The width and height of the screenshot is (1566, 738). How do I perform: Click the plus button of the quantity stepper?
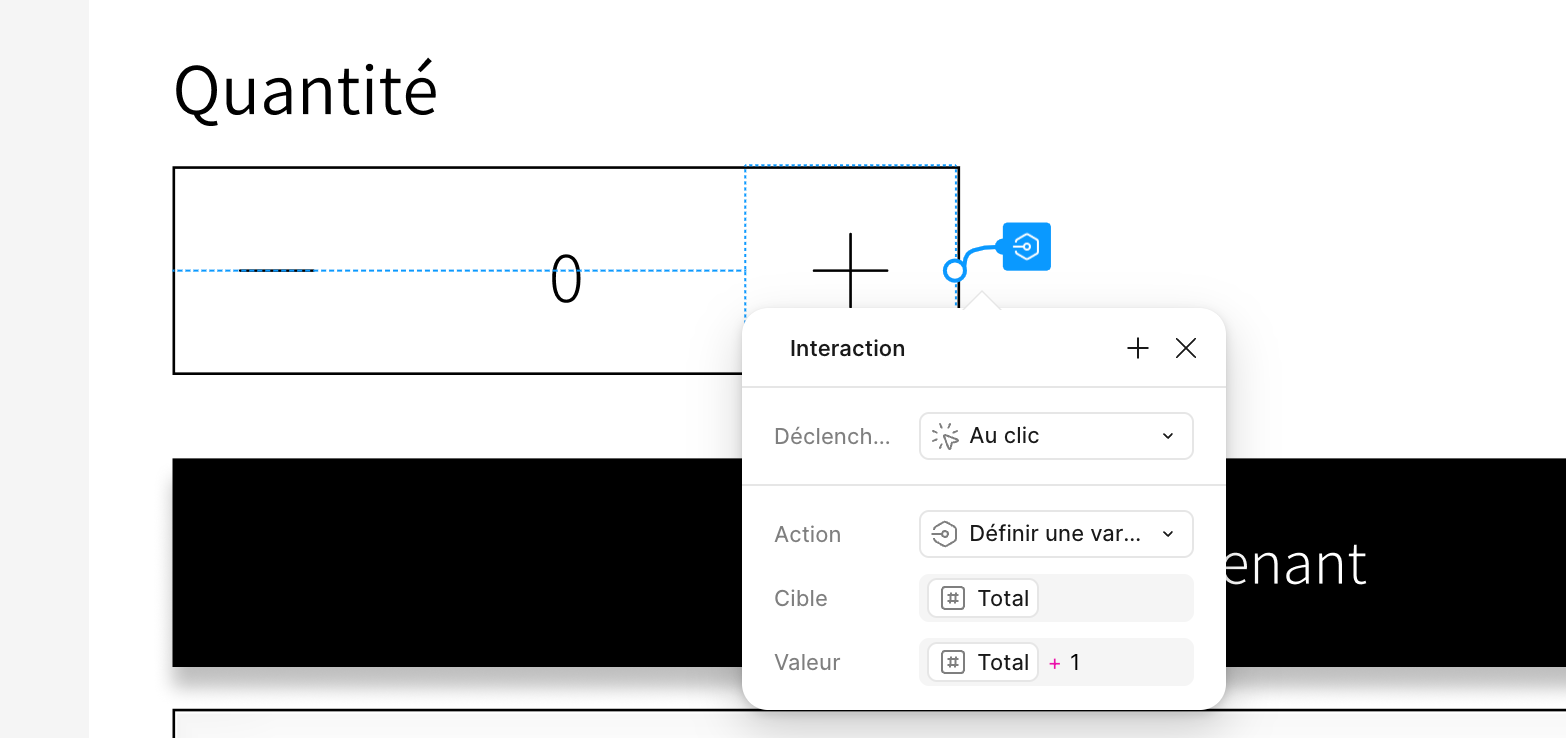[x=849, y=270]
